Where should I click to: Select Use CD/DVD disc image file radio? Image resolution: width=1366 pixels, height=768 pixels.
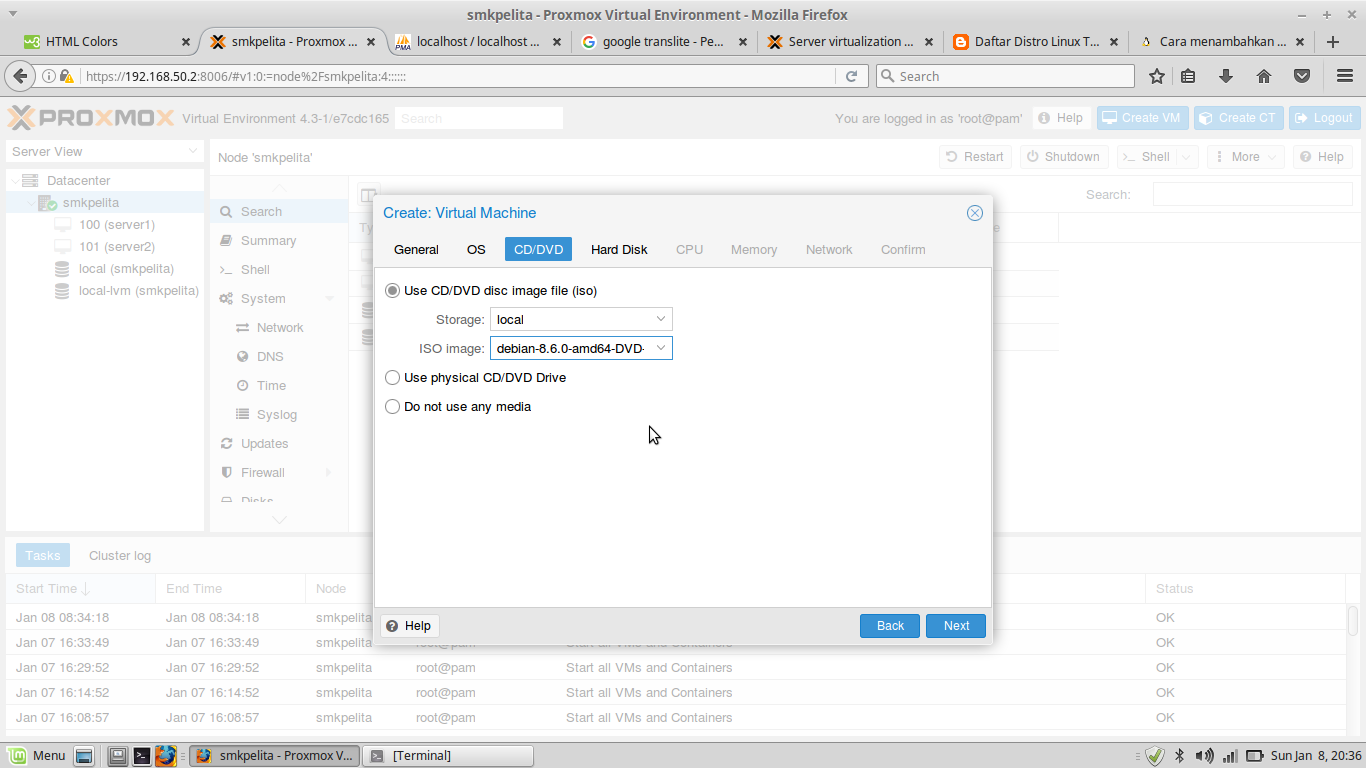tap(392, 291)
